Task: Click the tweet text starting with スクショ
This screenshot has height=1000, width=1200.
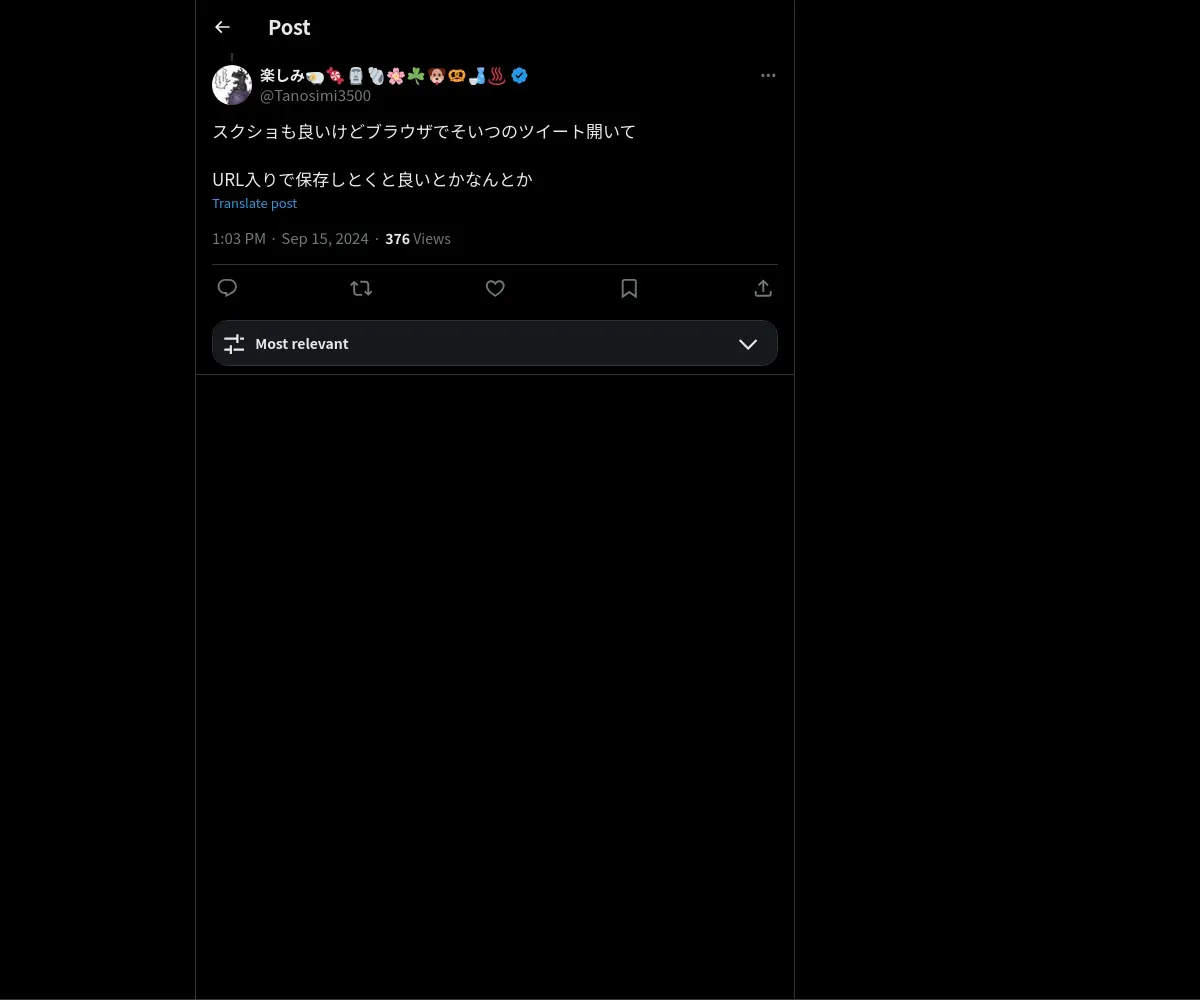Action: pyautogui.click(x=424, y=156)
